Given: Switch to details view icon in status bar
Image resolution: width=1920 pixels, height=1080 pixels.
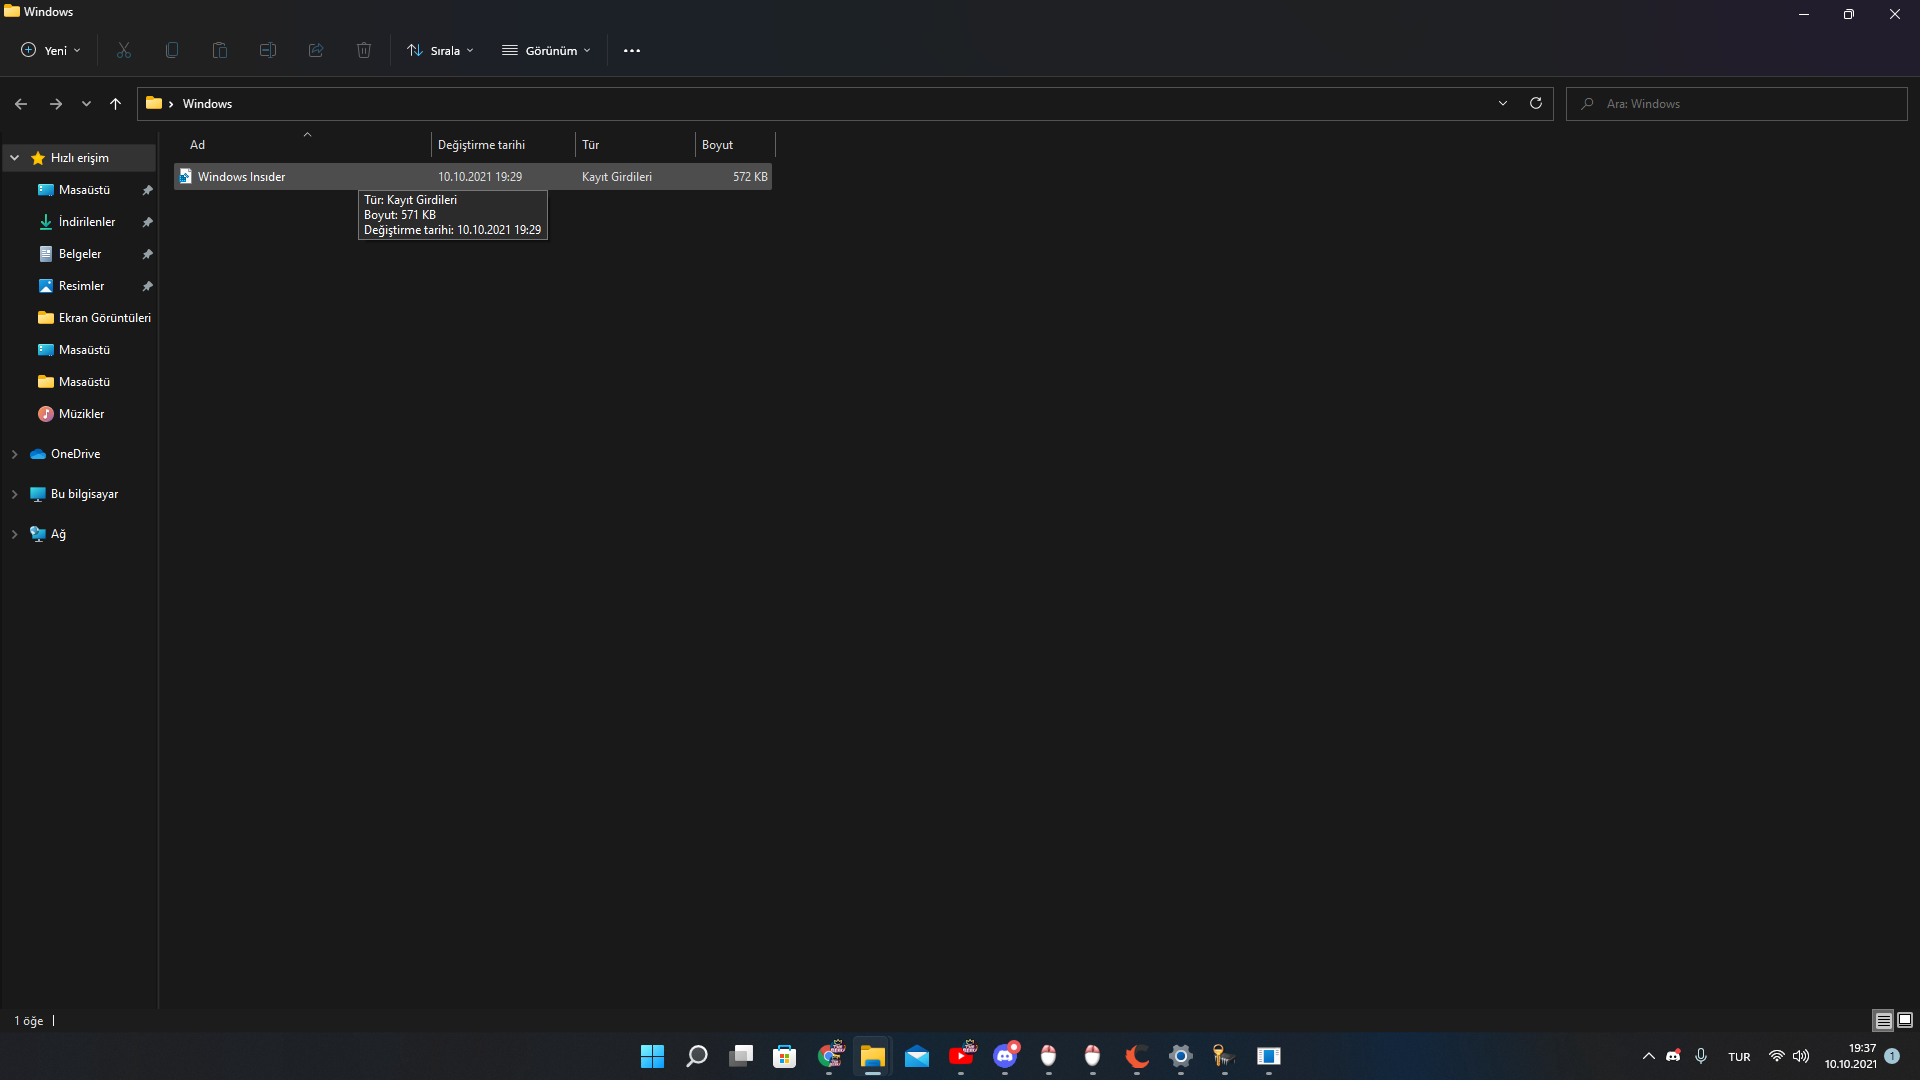Looking at the screenshot, I should (1883, 1020).
